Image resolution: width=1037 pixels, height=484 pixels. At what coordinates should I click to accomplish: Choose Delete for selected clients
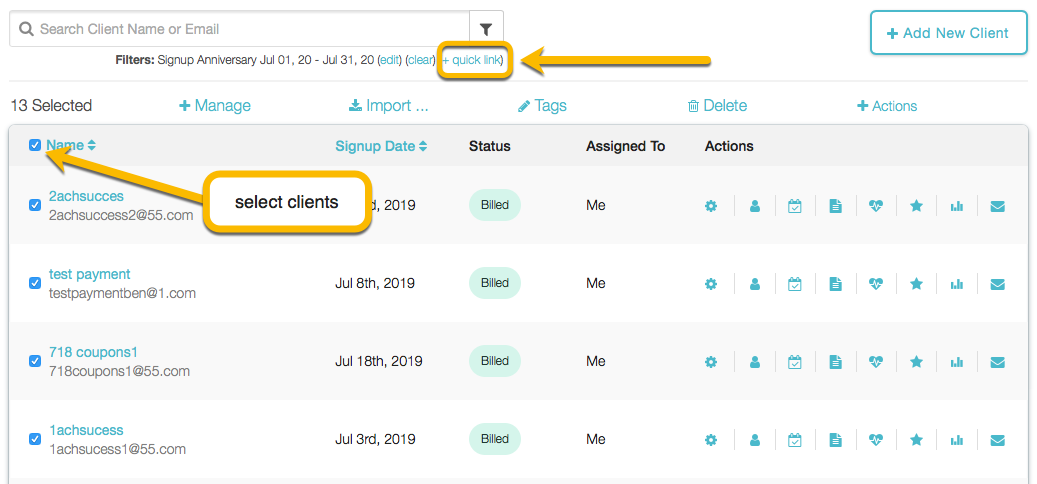(717, 106)
